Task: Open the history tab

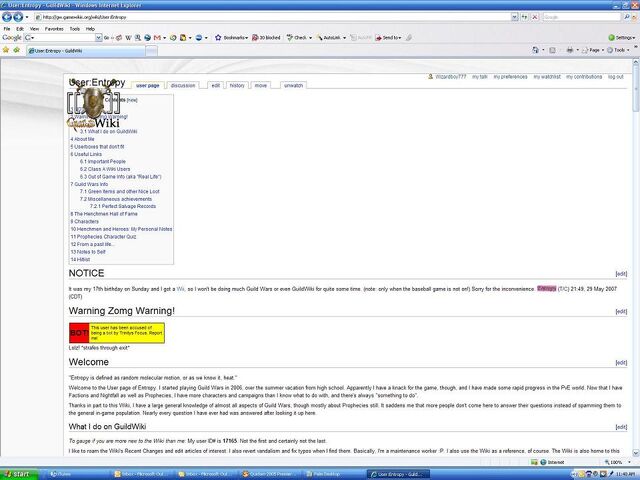Action: click(x=237, y=86)
